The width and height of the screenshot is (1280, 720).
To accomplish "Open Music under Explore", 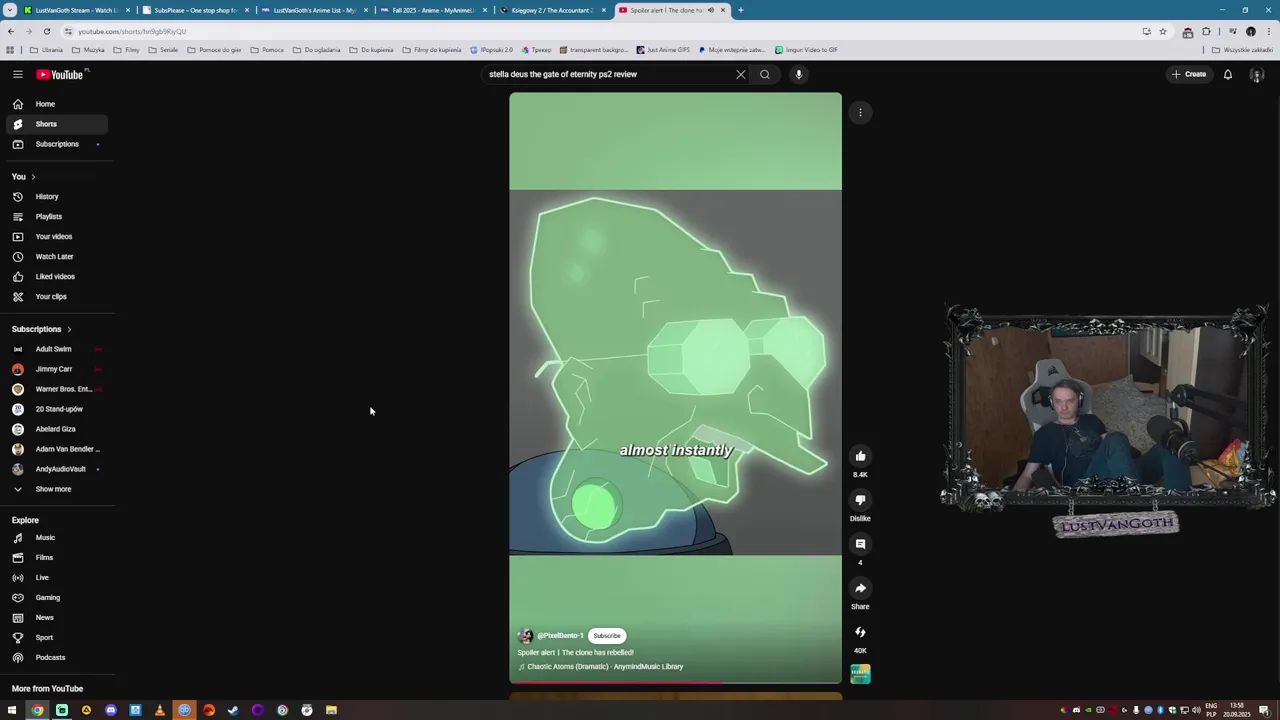I will [56, 538].
